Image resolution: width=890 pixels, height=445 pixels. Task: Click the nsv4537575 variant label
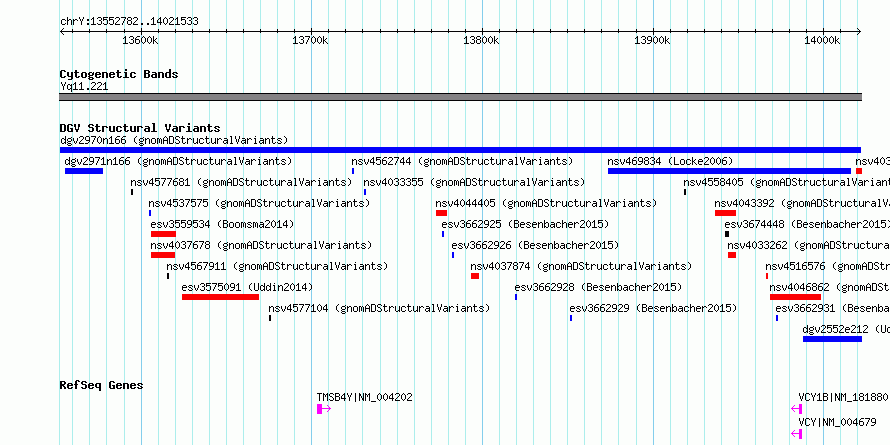[x=259, y=203]
